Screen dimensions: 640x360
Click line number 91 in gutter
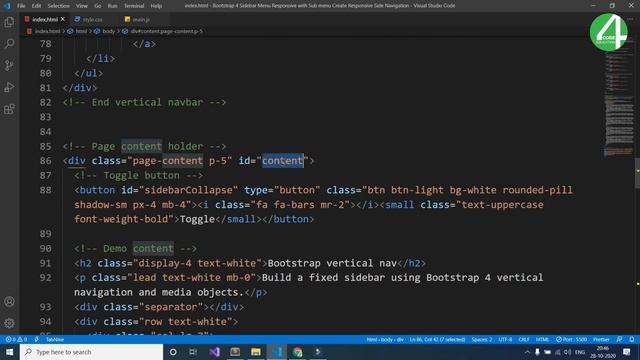[45, 263]
